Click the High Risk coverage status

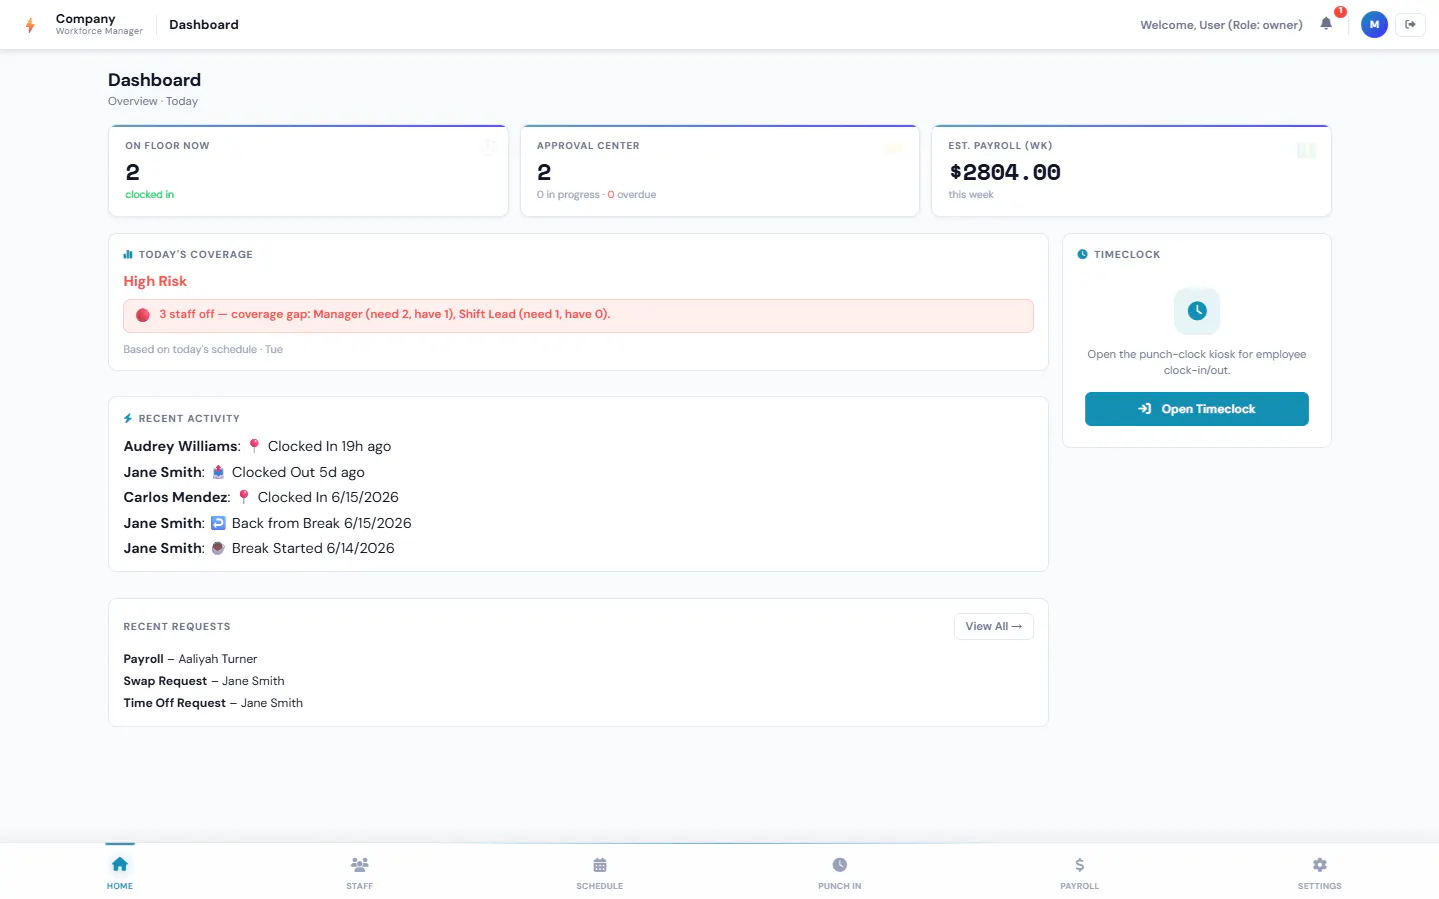click(155, 281)
